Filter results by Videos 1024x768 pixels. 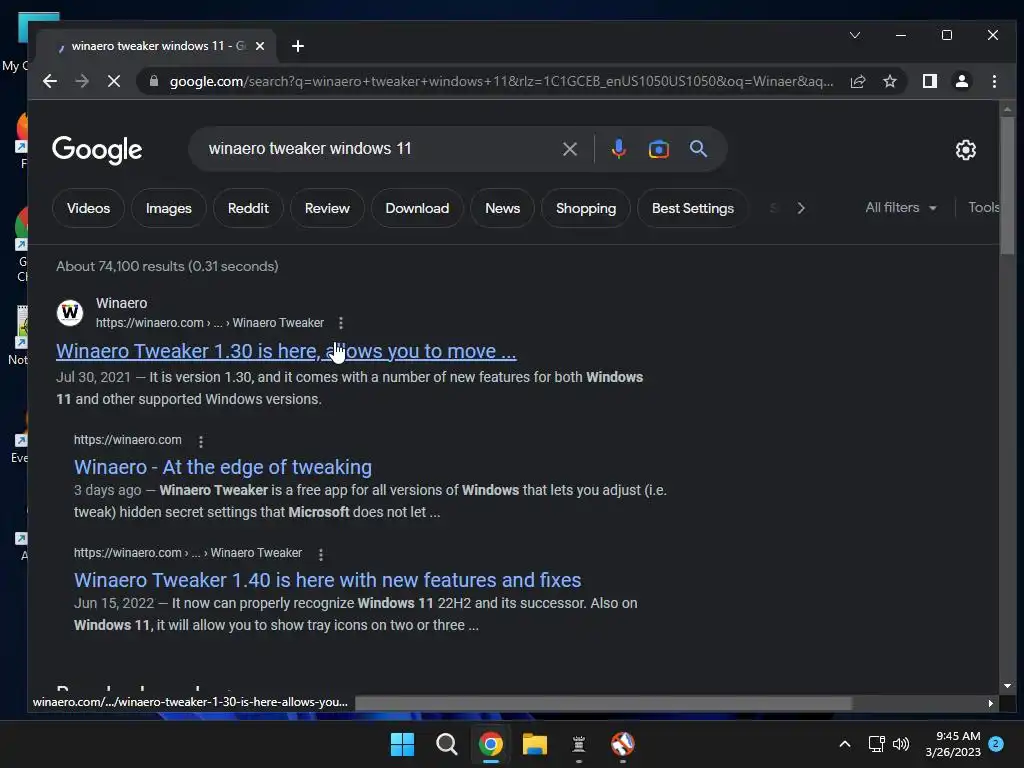click(88, 208)
